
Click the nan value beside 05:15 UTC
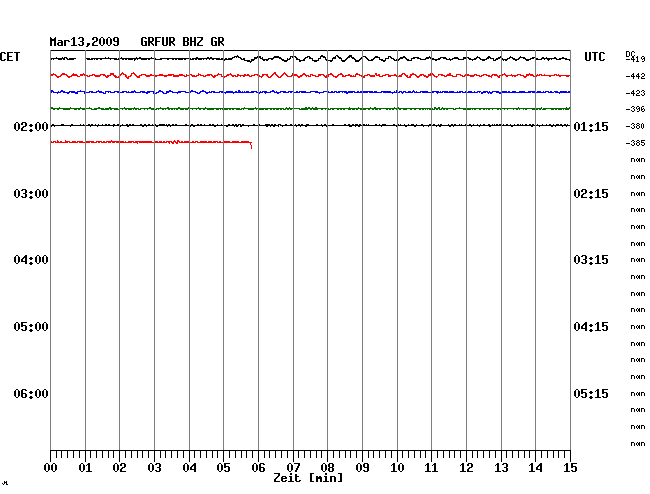pos(638,393)
